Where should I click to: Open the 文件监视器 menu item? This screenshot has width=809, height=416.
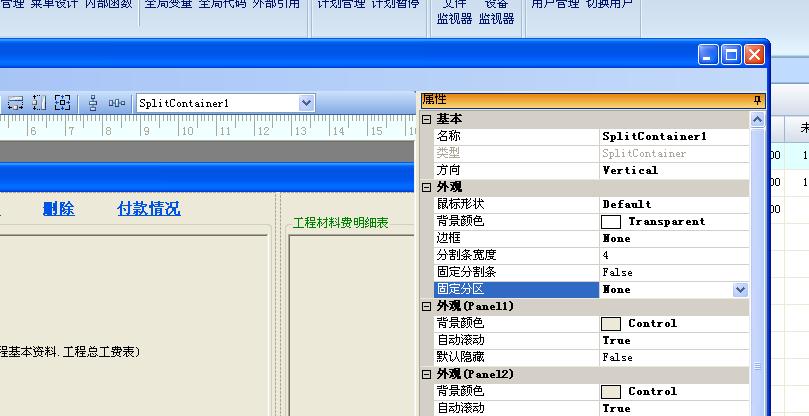[453, 12]
